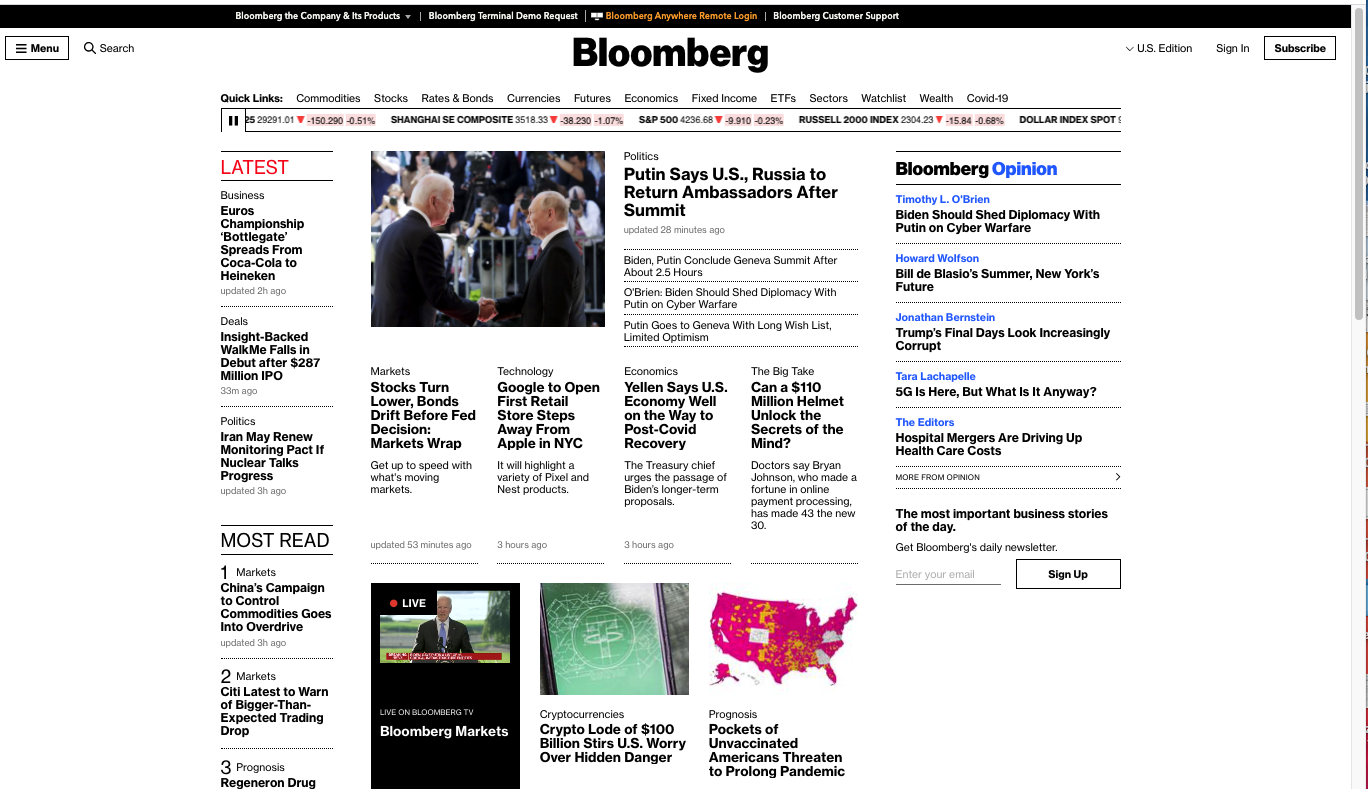The image size is (1368, 789).
Task: Open Covid-19 quick link
Action: point(987,98)
